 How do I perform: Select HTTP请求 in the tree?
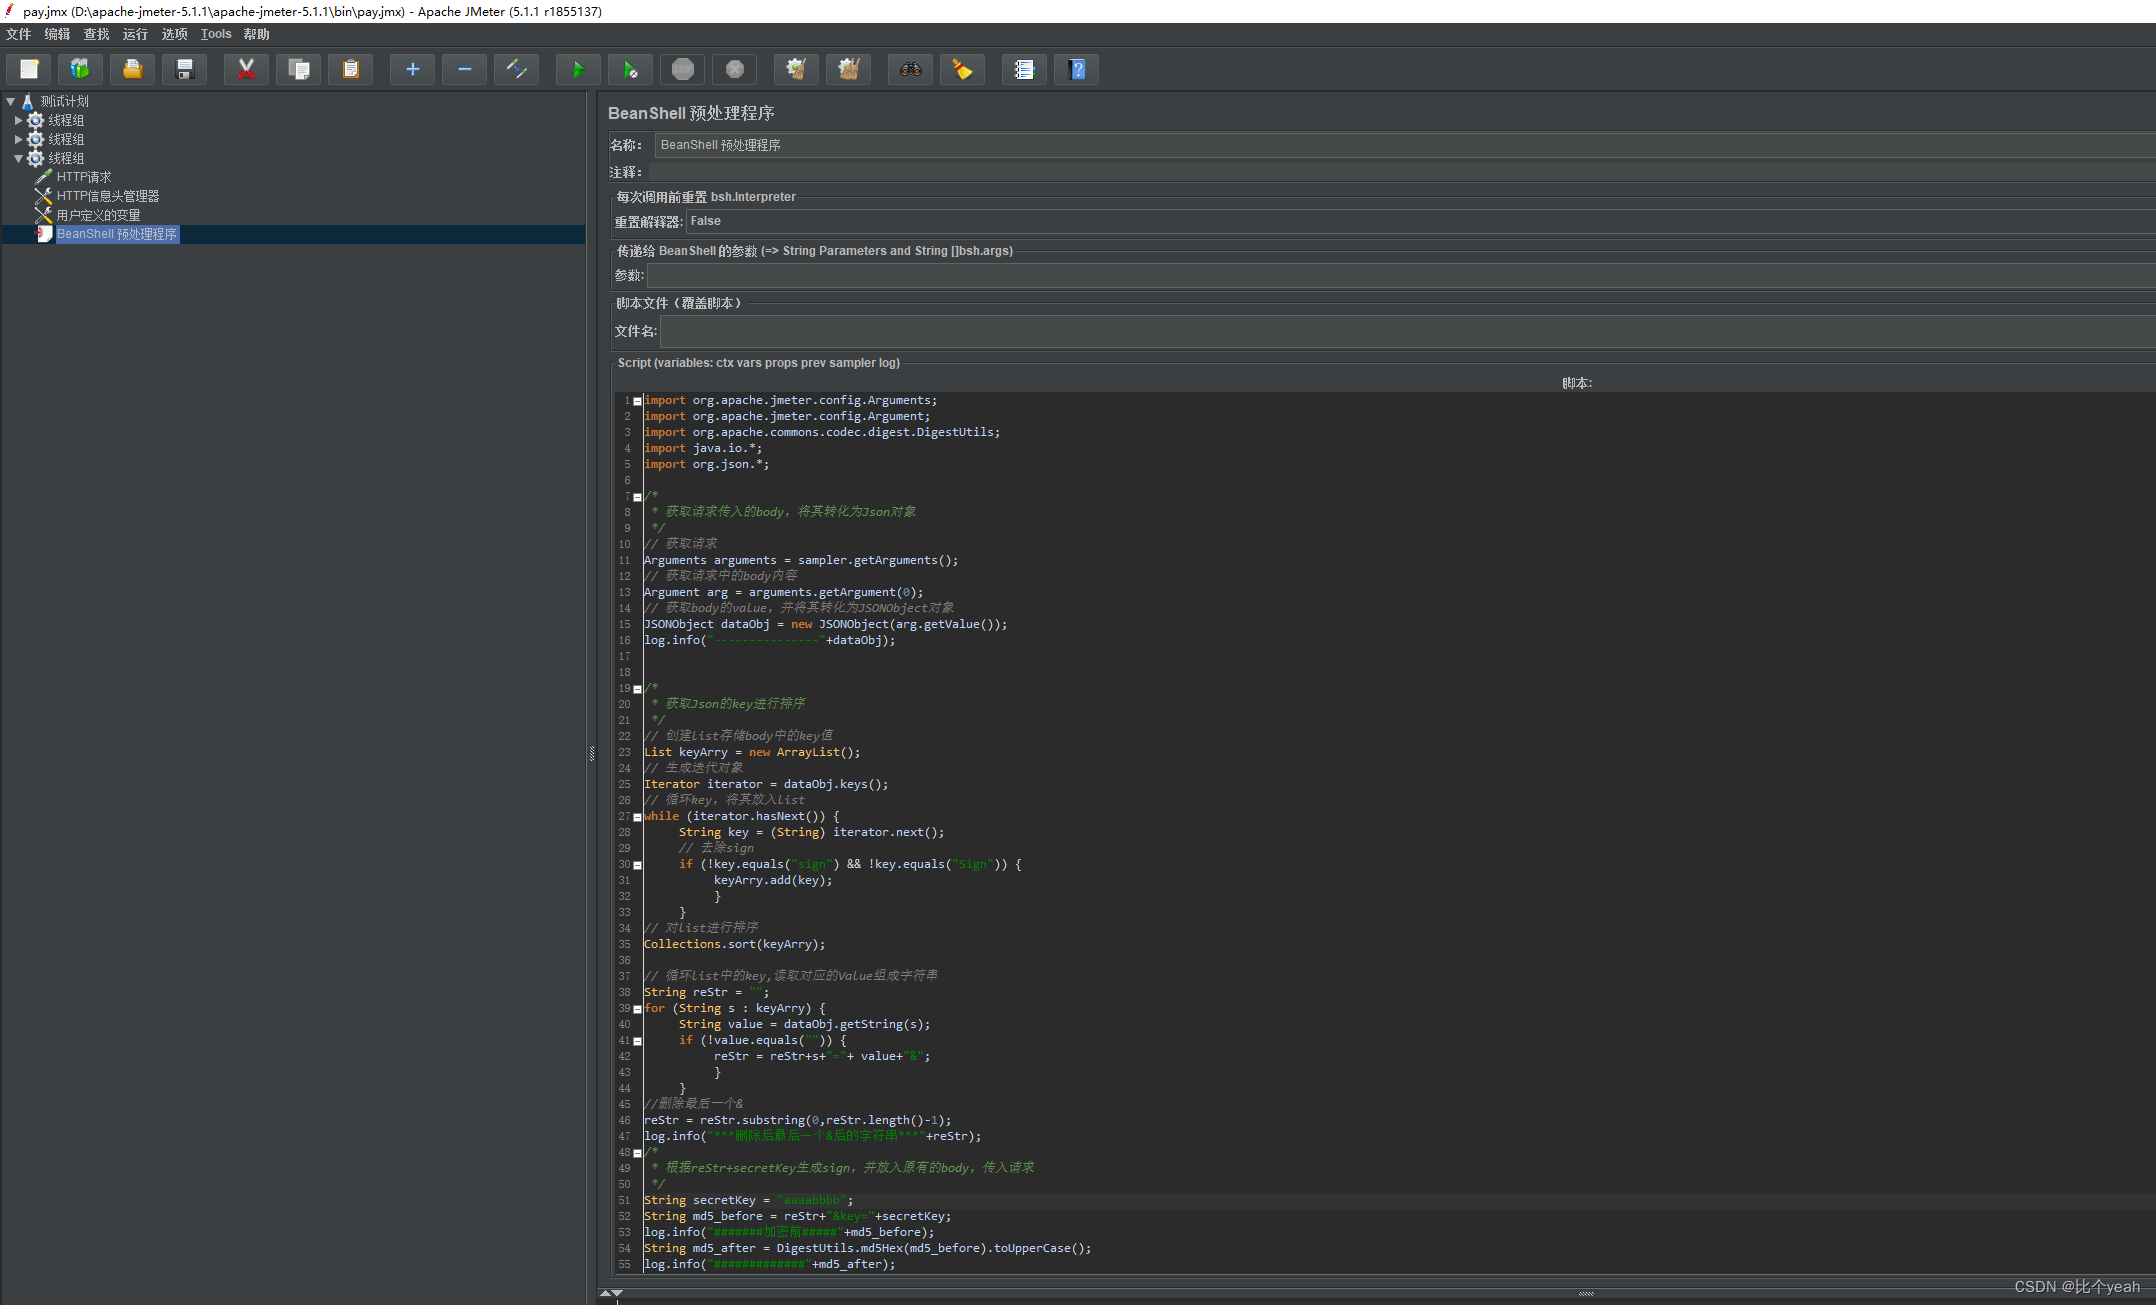point(84,177)
